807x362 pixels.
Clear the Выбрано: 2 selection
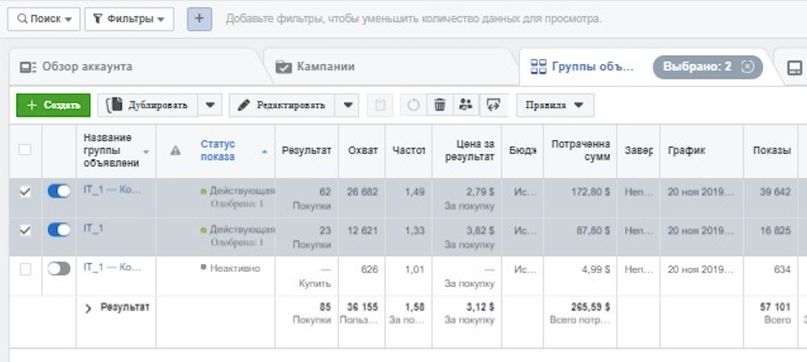(748, 66)
